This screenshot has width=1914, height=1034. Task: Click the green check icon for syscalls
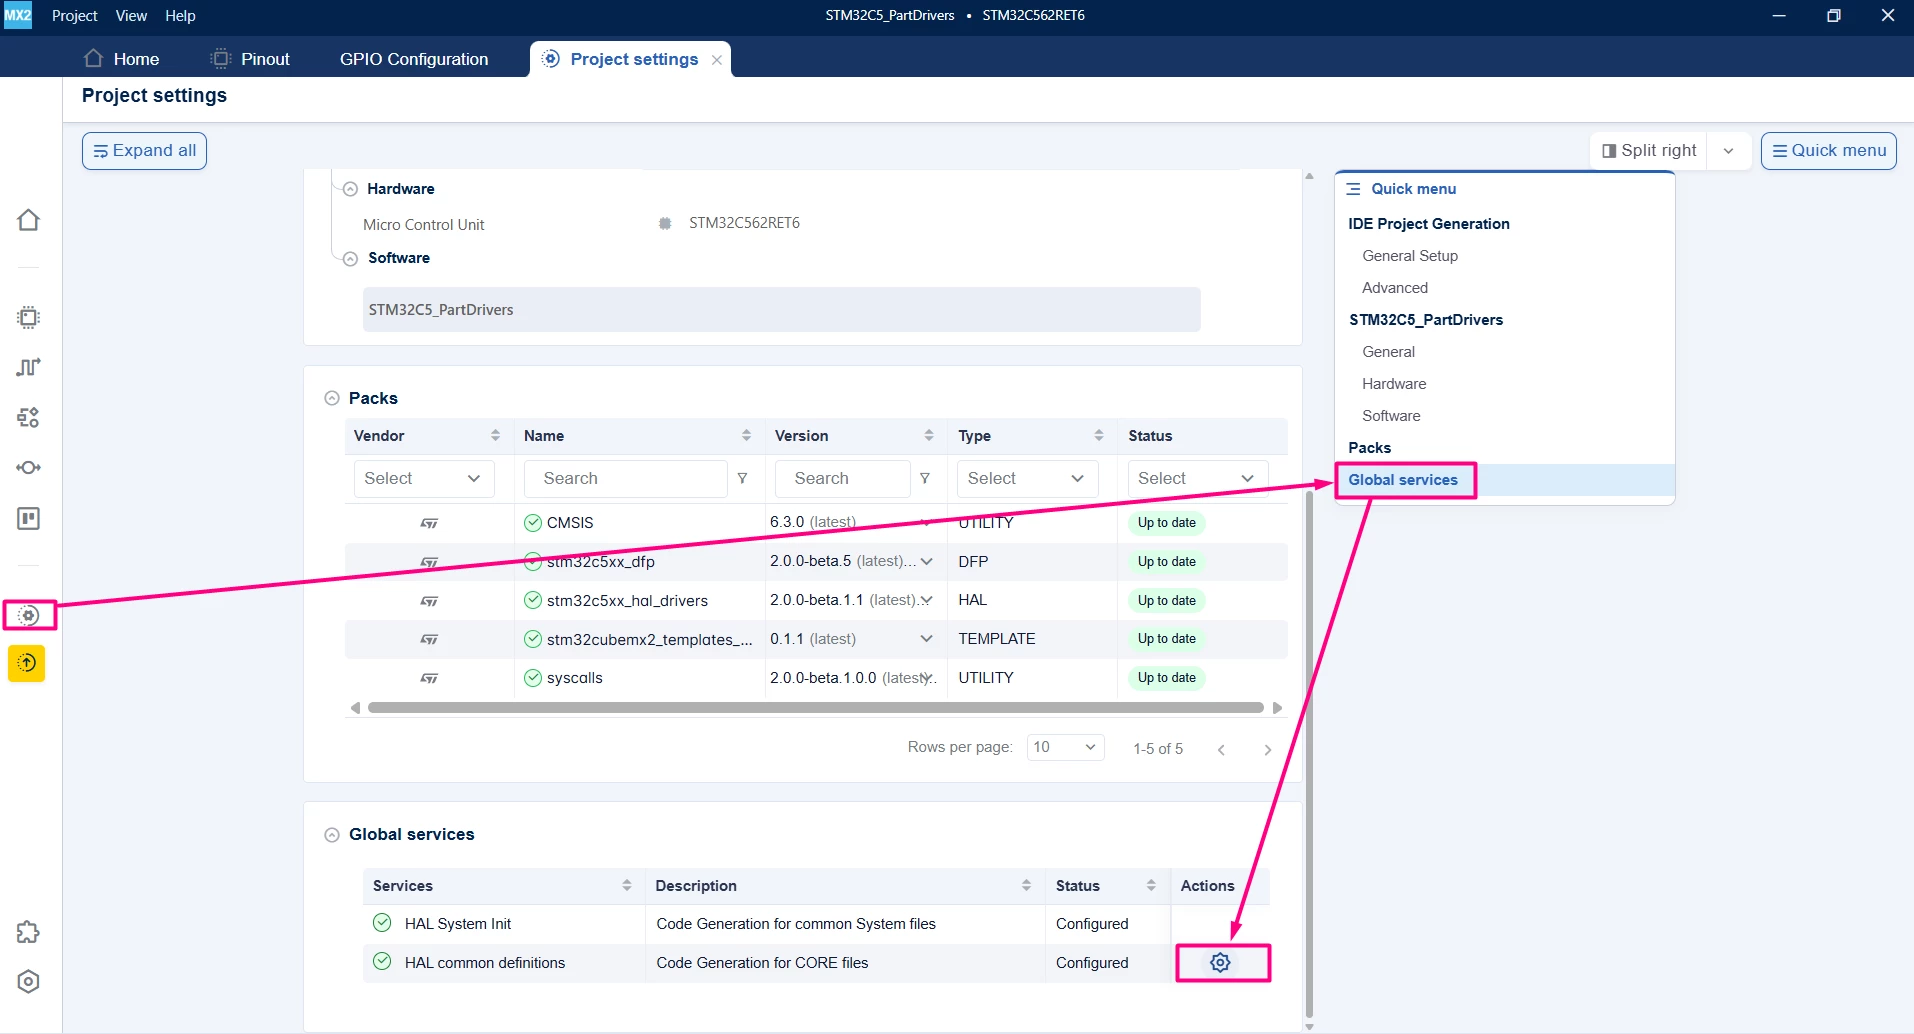click(x=533, y=678)
